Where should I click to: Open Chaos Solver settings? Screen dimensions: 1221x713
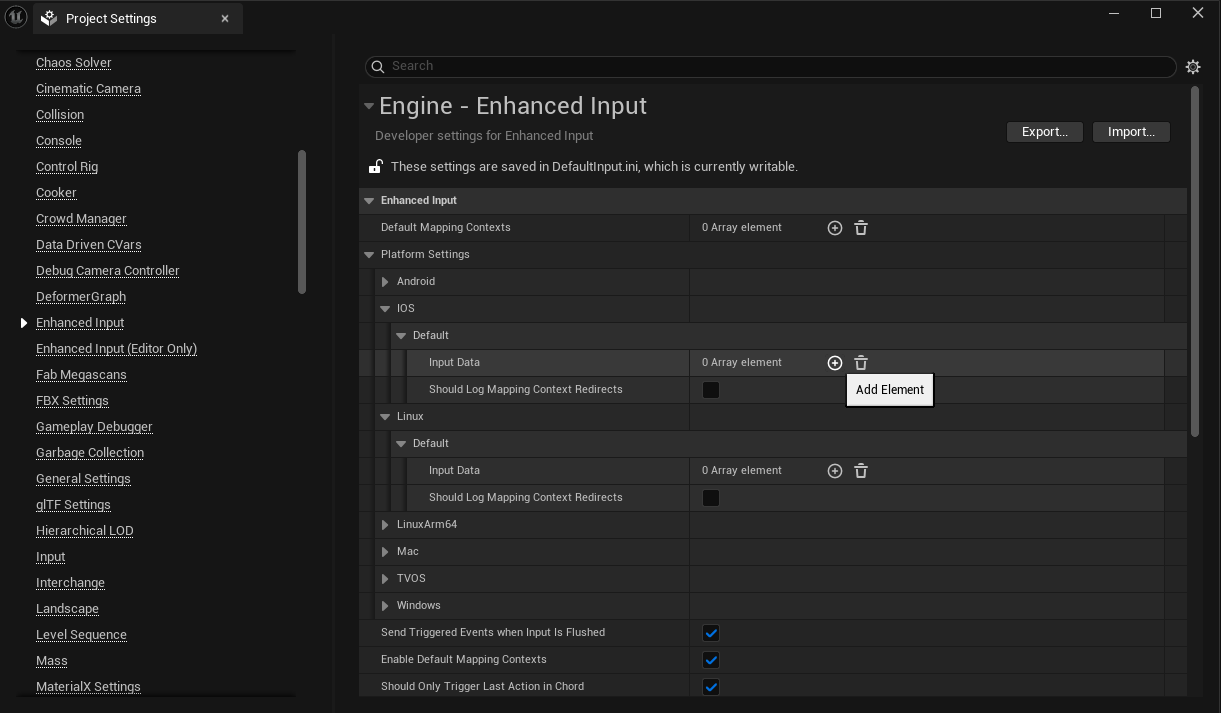pyautogui.click(x=74, y=62)
